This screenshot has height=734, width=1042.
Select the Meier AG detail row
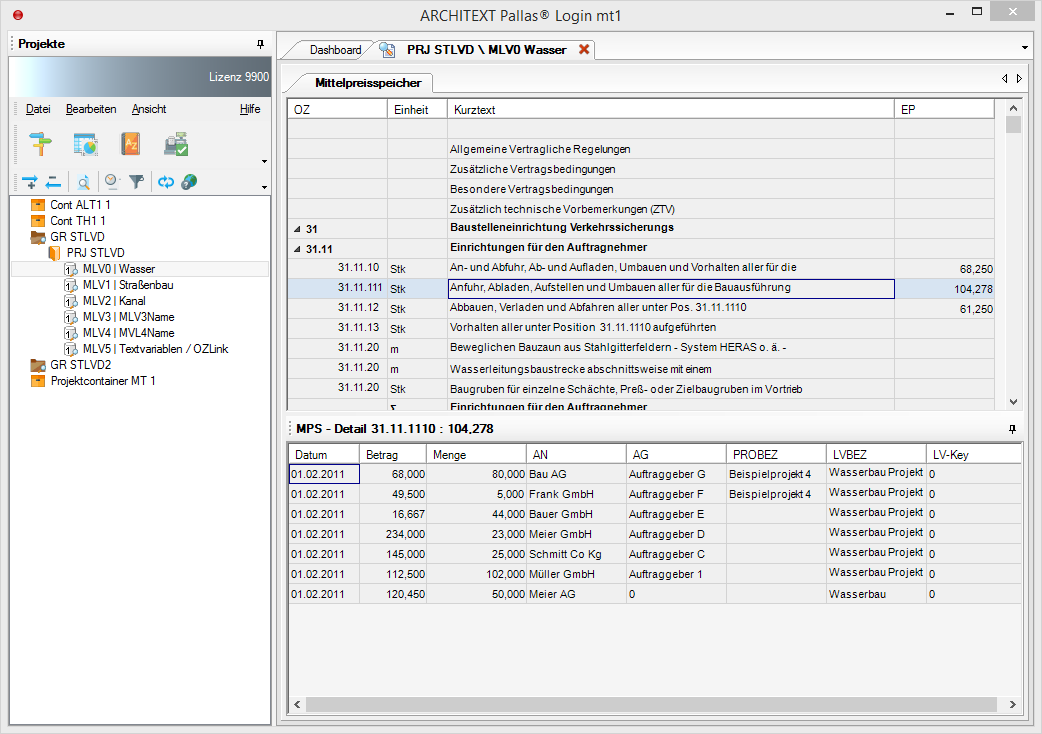tap(655, 594)
